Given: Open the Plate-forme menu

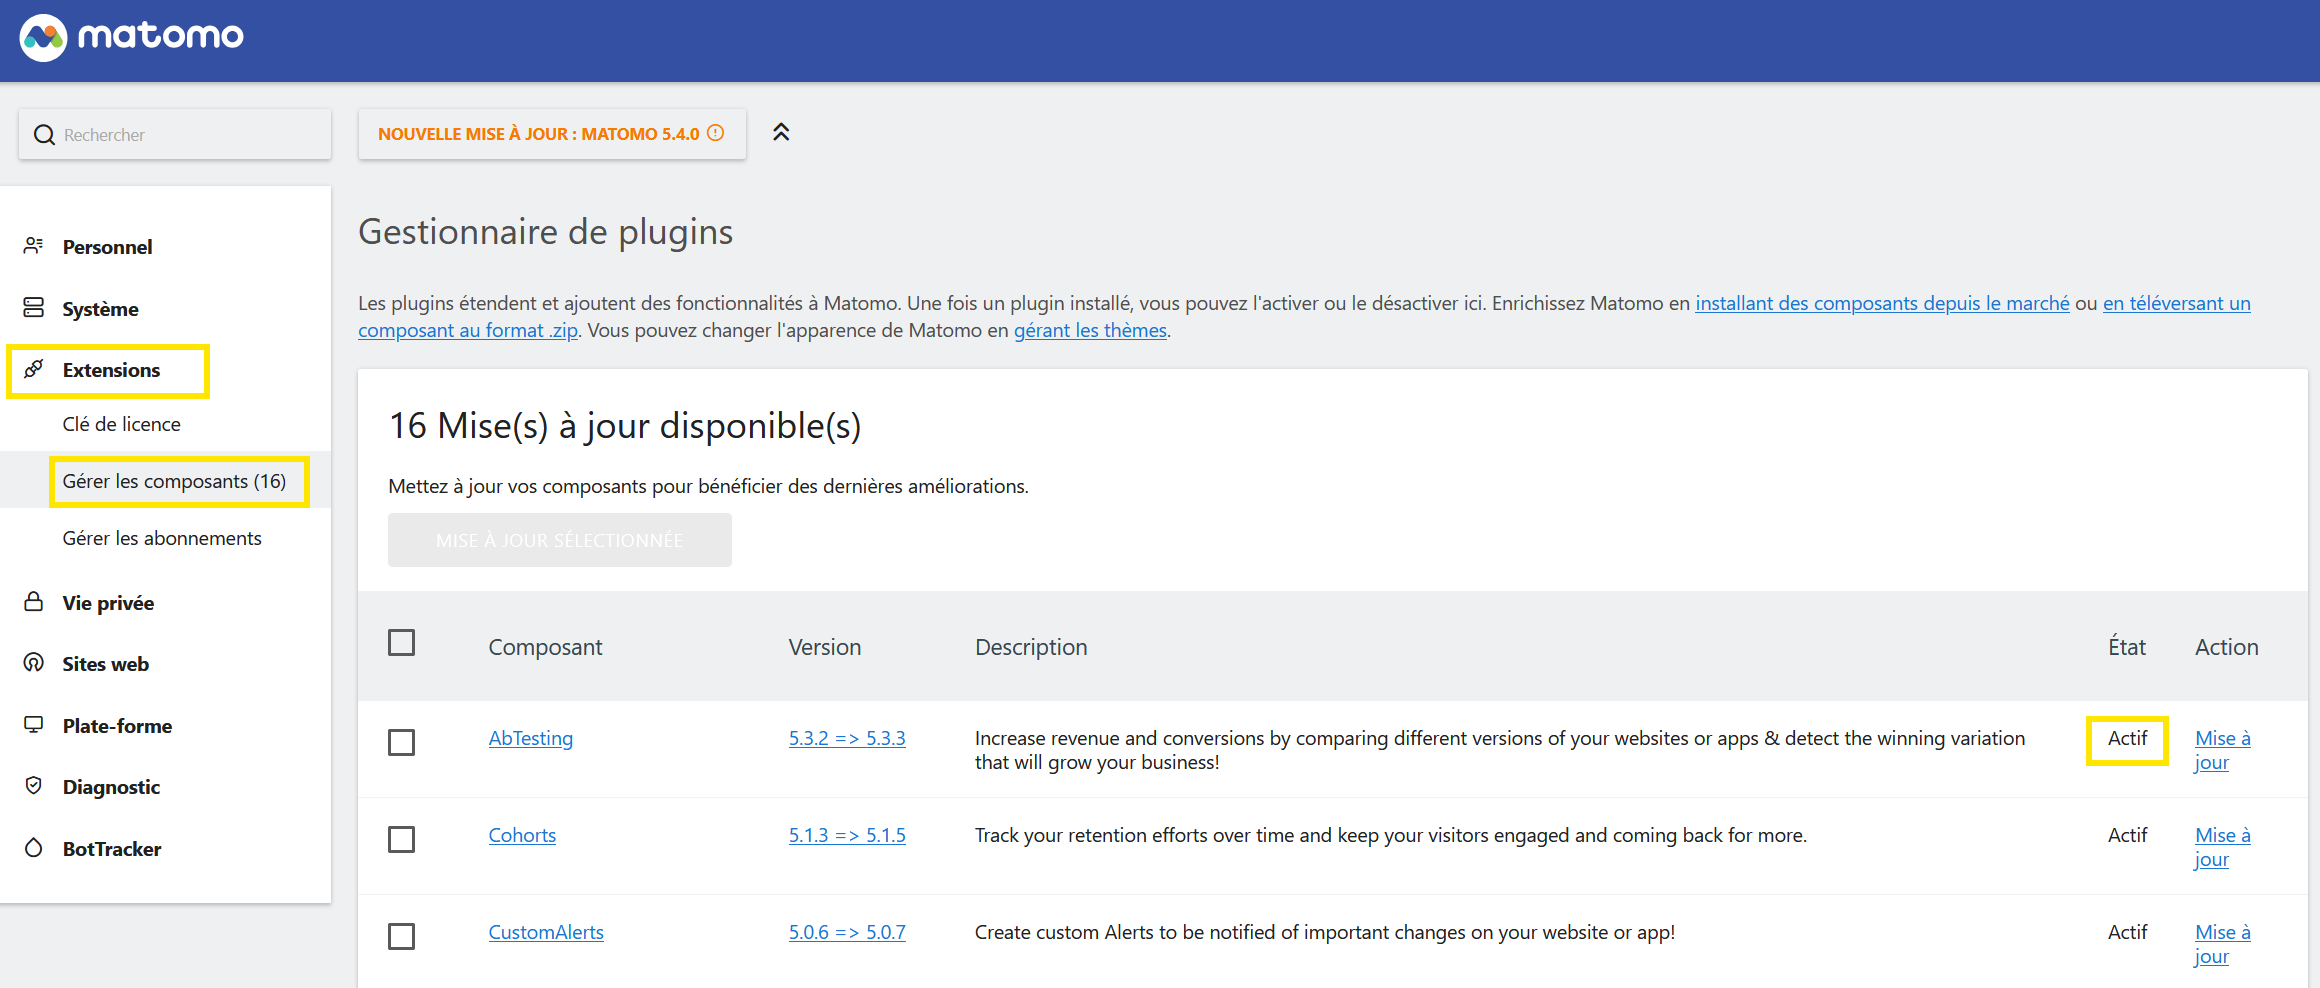Looking at the screenshot, I should pos(117,726).
